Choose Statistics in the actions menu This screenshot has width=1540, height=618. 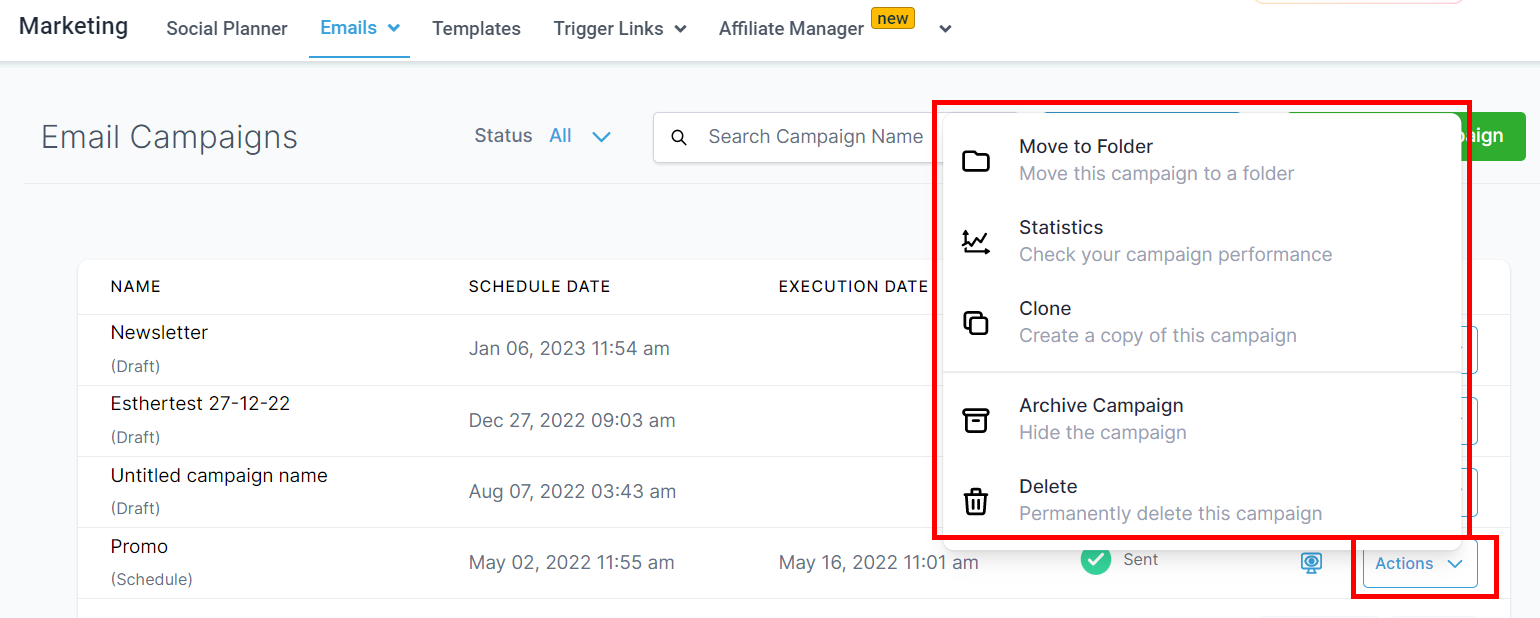(x=1061, y=228)
